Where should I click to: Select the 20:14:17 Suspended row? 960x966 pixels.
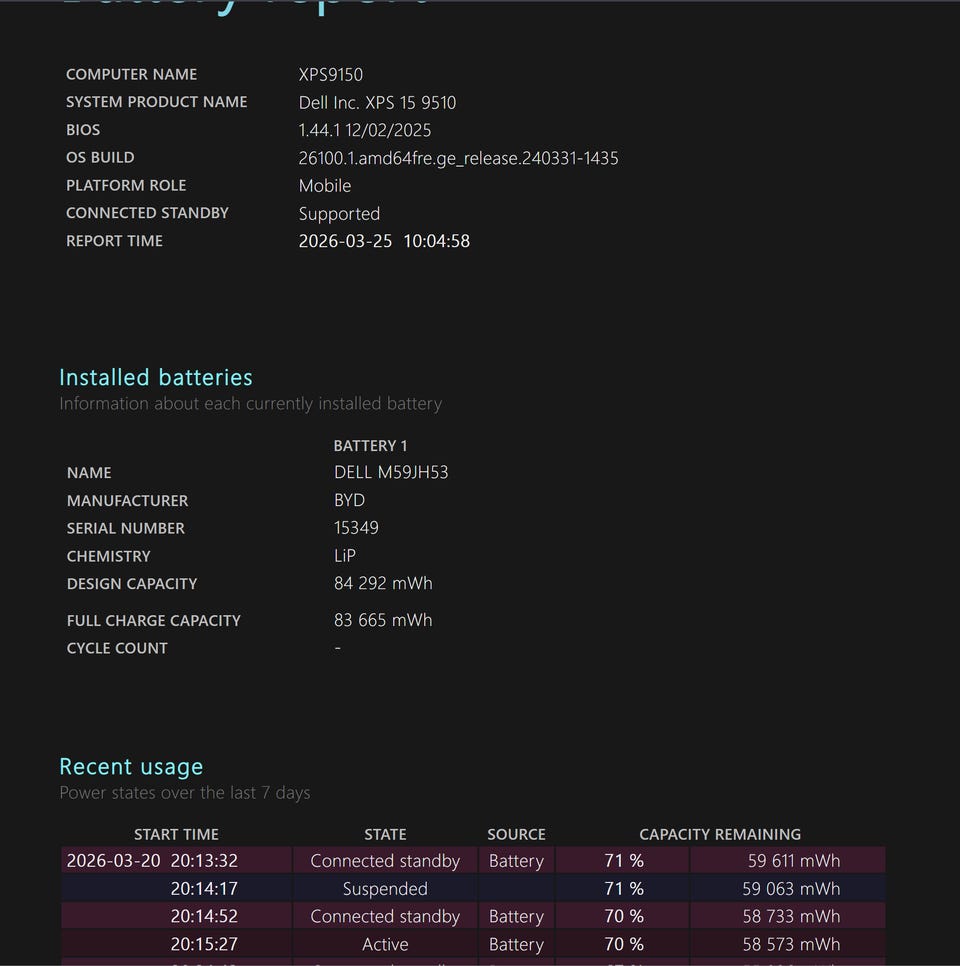(385, 888)
